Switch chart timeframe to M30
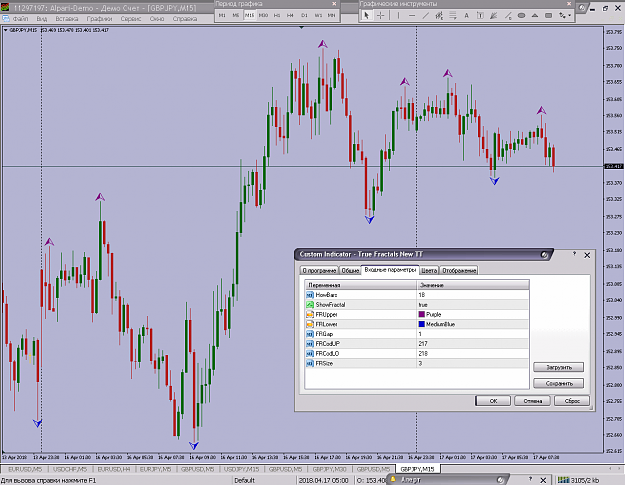Image resolution: width=625 pixels, height=485 pixels. (x=263, y=15)
